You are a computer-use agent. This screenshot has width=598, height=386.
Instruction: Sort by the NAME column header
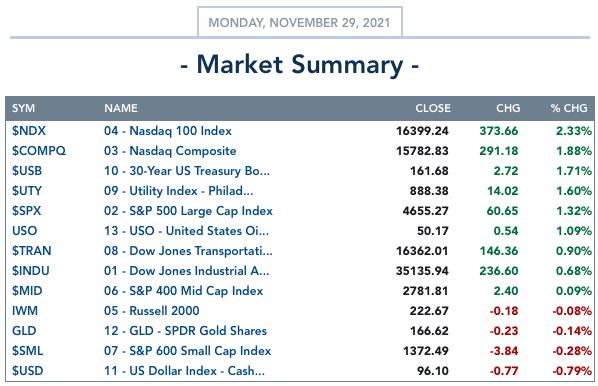tap(121, 108)
